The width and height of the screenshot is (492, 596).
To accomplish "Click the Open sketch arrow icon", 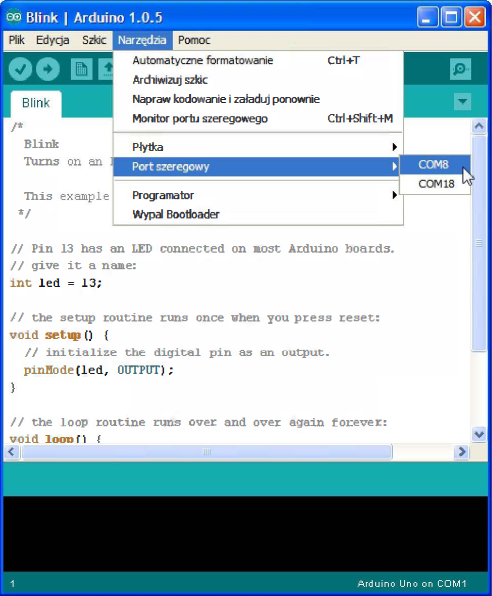I will pyautogui.click(x=106, y=69).
